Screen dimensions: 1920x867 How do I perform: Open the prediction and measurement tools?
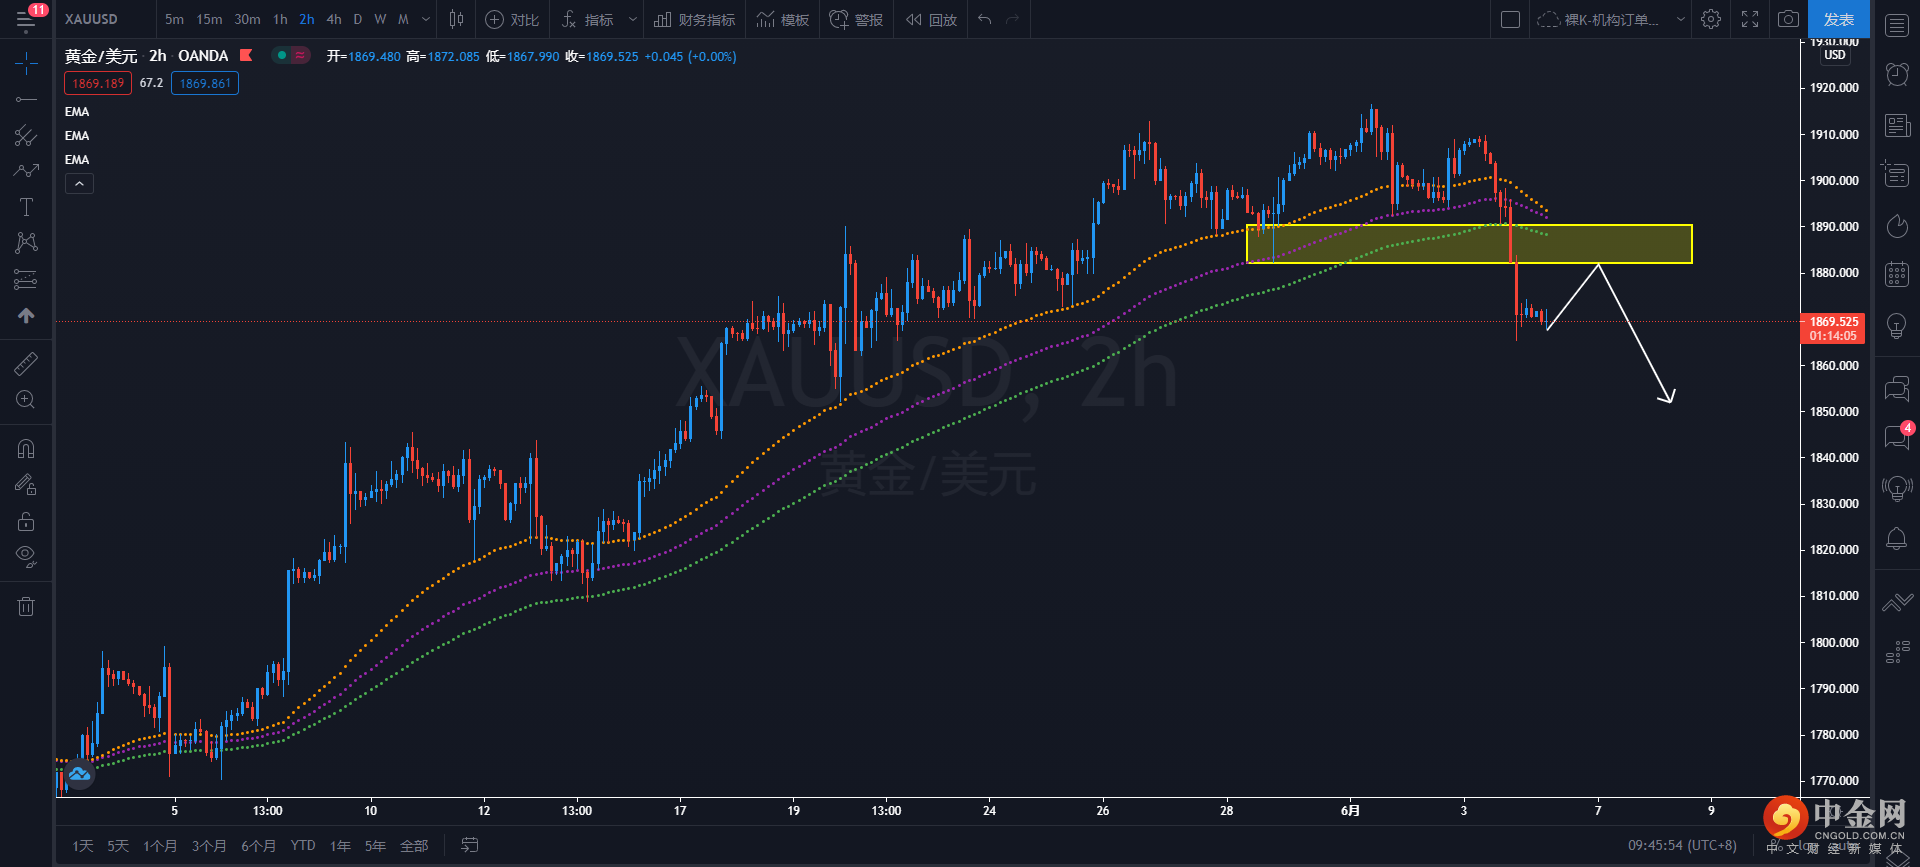point(27,279)
